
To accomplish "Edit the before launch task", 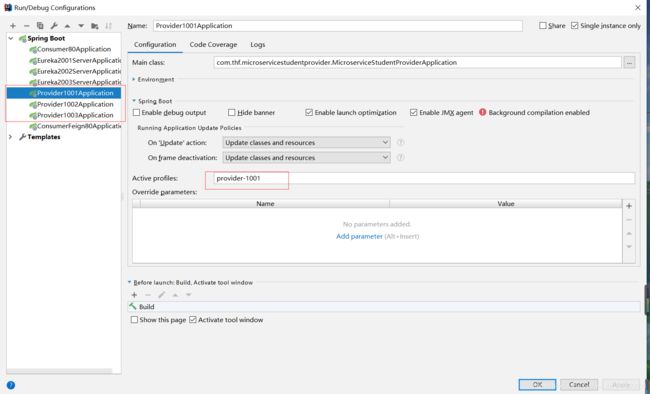I will [161, 295].
